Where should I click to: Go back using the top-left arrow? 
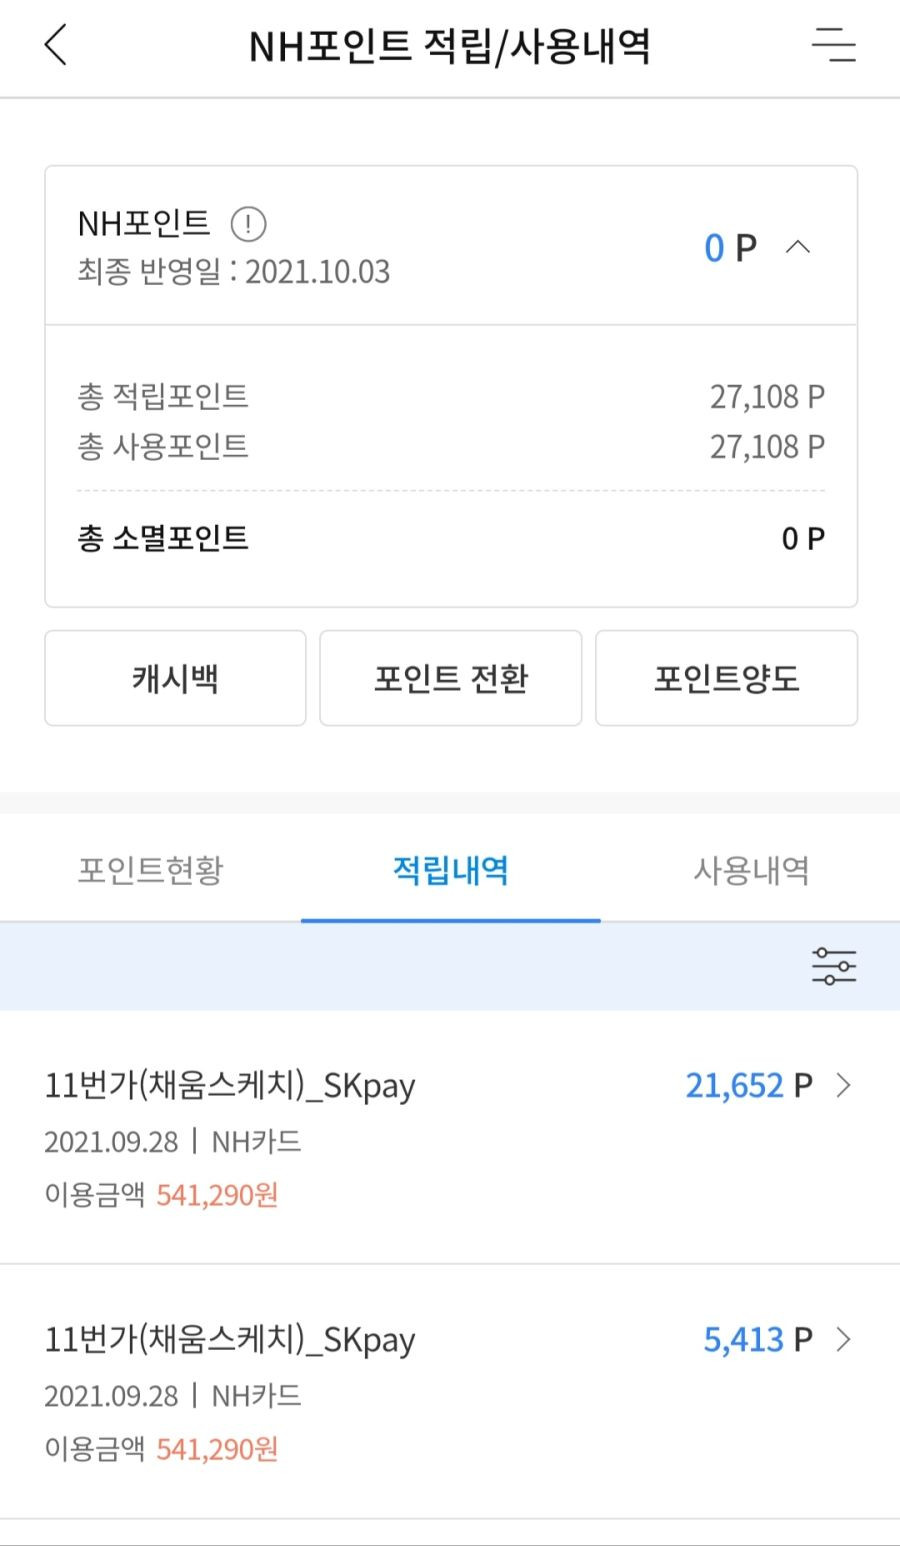tap(56, 46)
